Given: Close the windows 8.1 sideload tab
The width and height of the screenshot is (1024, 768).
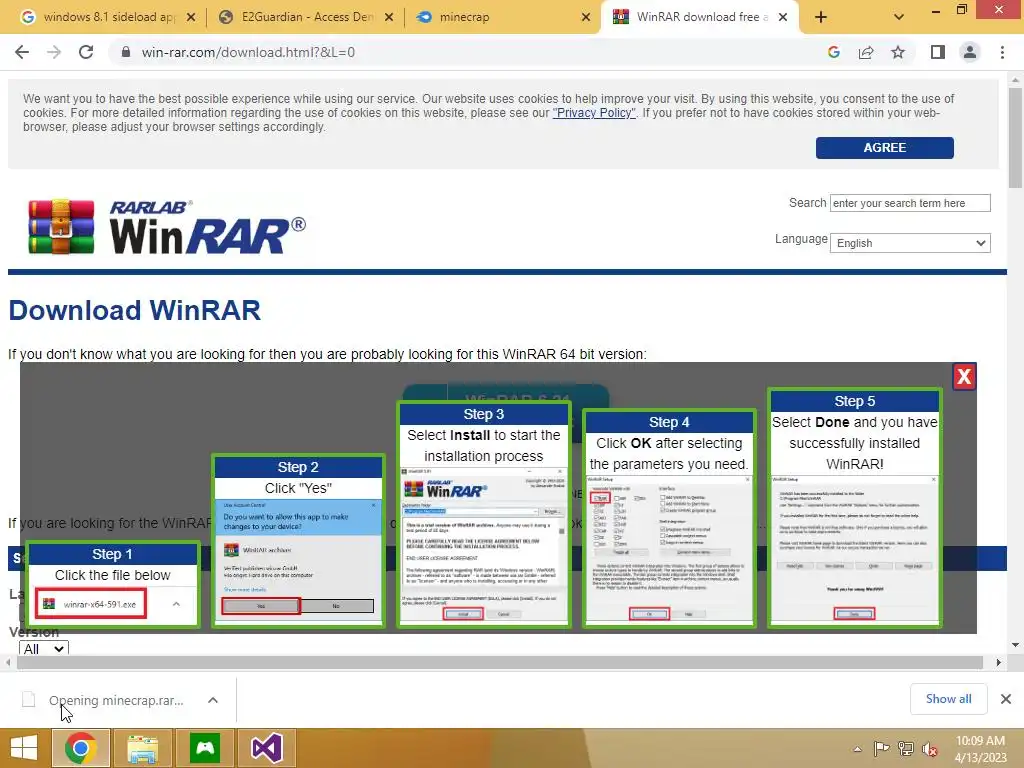Looking at the screenshot, I should (x=191, y=17).
